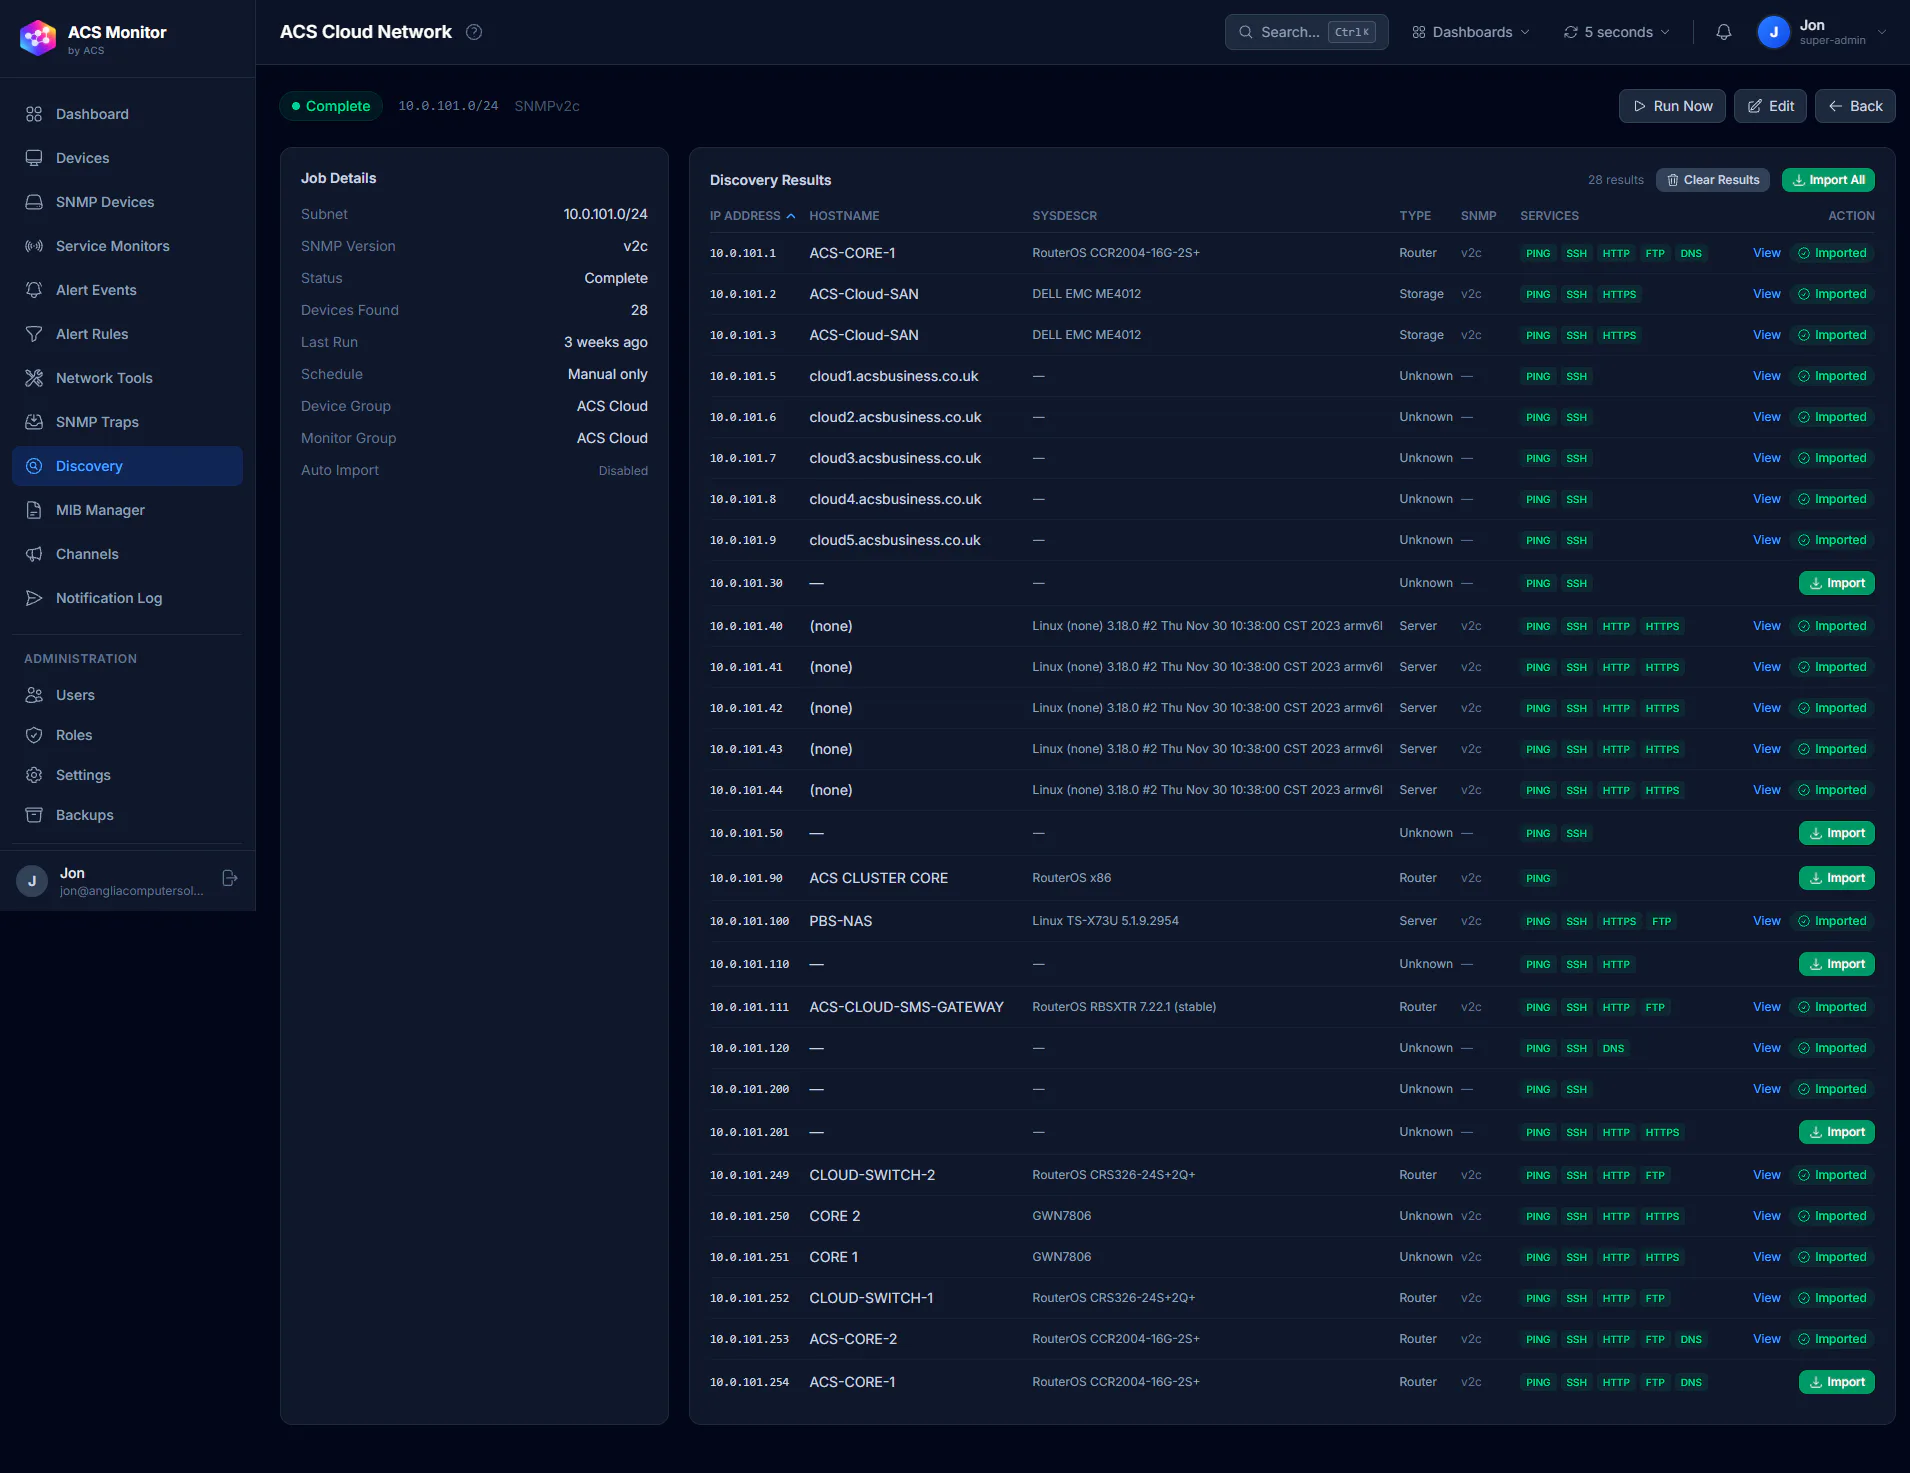This screenshot has width=1910, height=1473.
Task: Import the 10.0.101.30 device
Action: (1837, 583)
